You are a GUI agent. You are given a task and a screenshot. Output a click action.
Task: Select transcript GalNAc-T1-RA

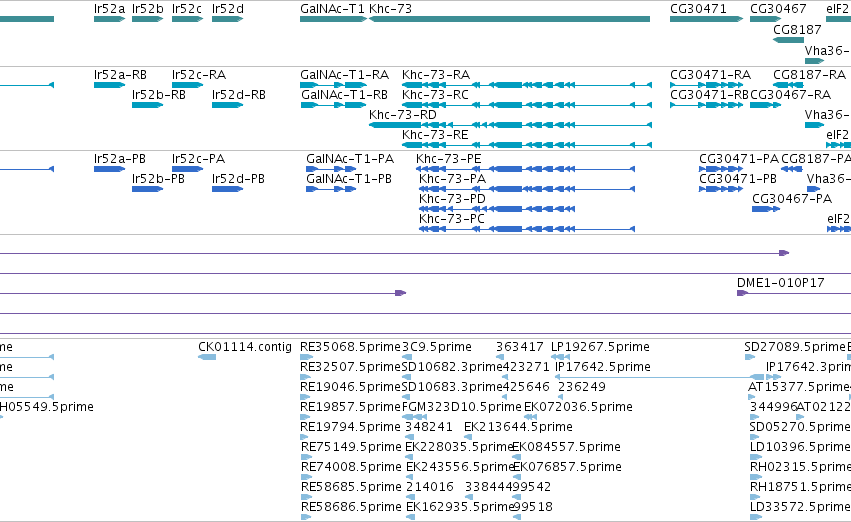pyautogui.click(x=344, y=75)
